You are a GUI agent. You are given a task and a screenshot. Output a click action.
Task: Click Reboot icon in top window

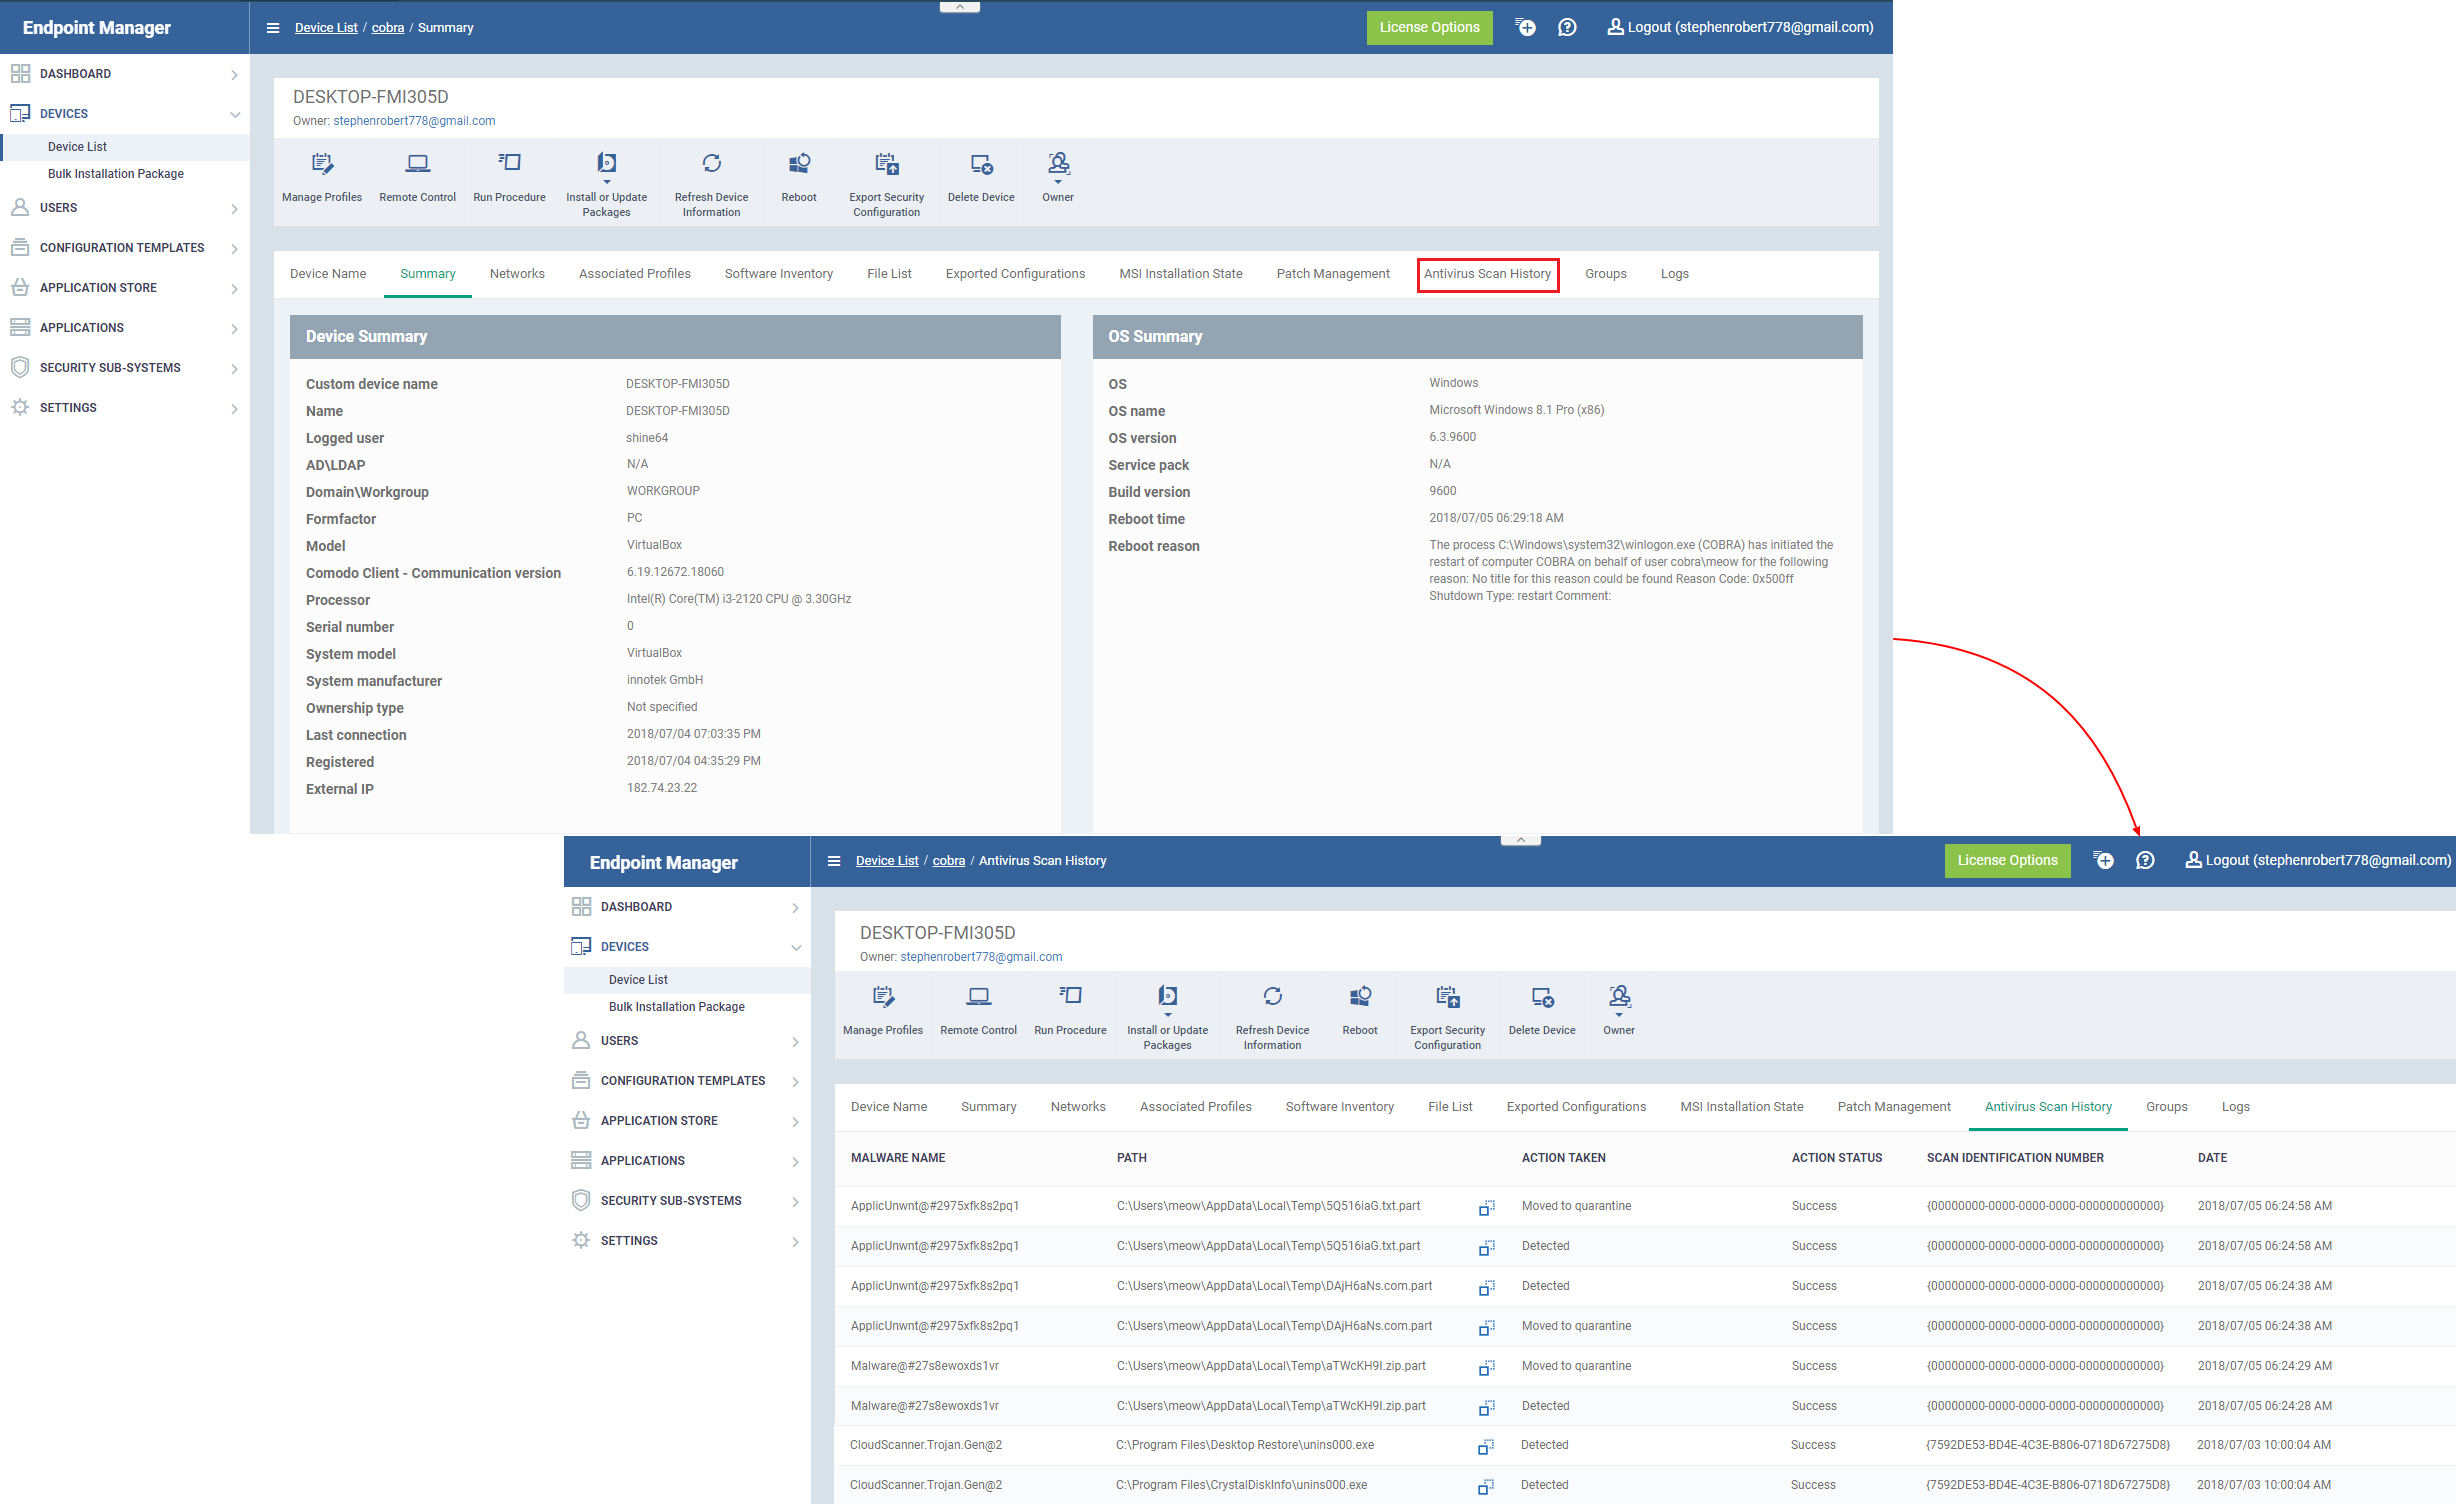(799, 164)
